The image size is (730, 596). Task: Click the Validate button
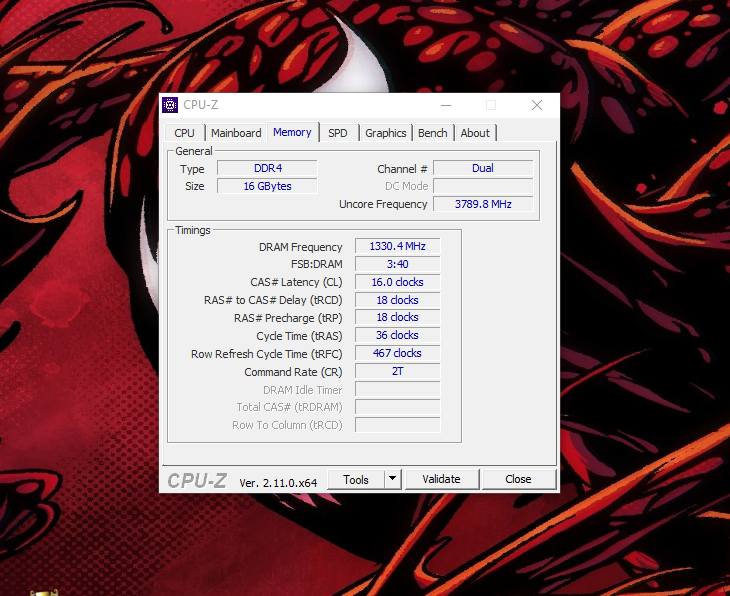pyautogui.click(x=441, y=479)
